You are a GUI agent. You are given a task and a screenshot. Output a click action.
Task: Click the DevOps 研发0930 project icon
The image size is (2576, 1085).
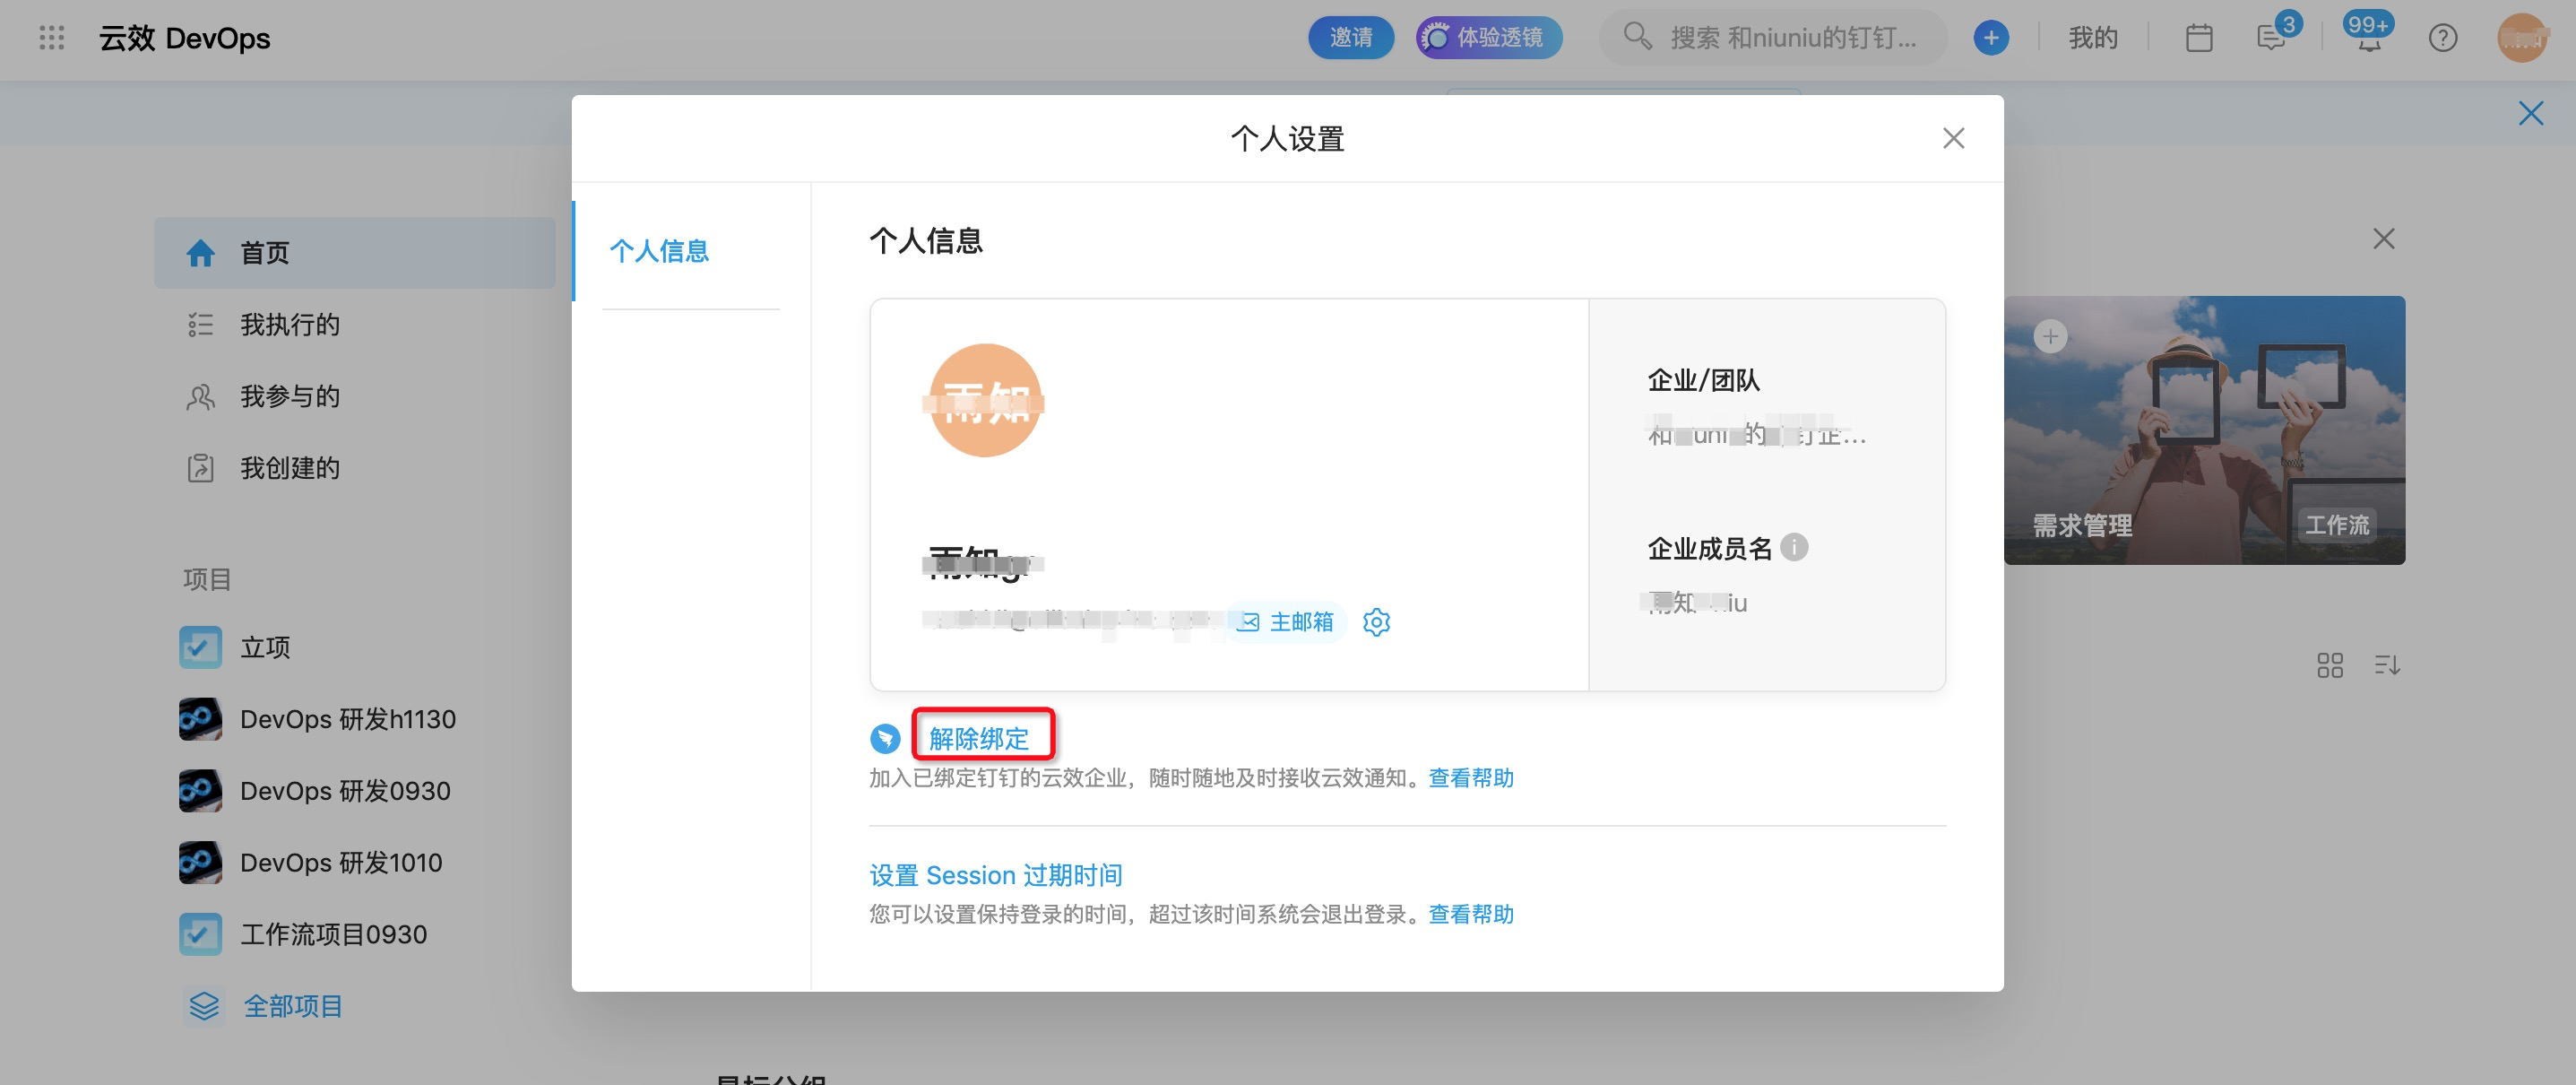(x=201, y=791)
